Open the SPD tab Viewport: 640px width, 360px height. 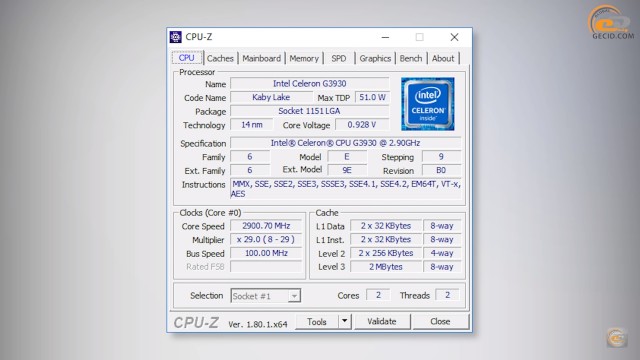click(339, 58)
